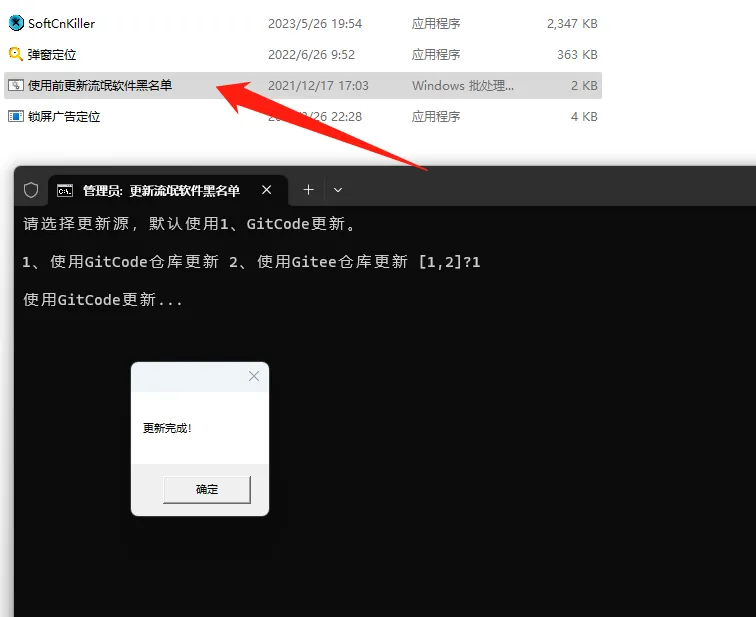The width and height of the screenshot is (756, 617).
Task: Click the cmd icon on the terminal tab
Action: (x=65, y=190)
